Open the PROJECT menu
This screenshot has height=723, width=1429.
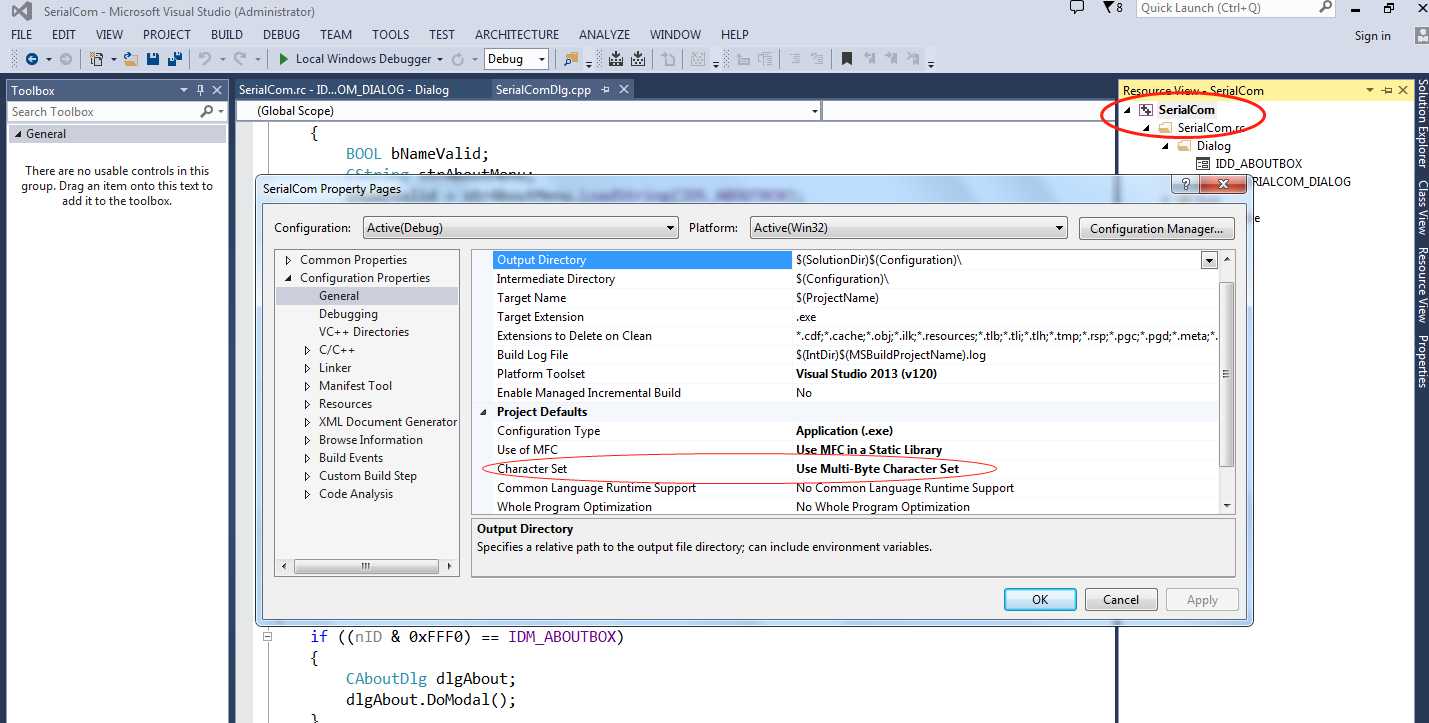[167, 35]
